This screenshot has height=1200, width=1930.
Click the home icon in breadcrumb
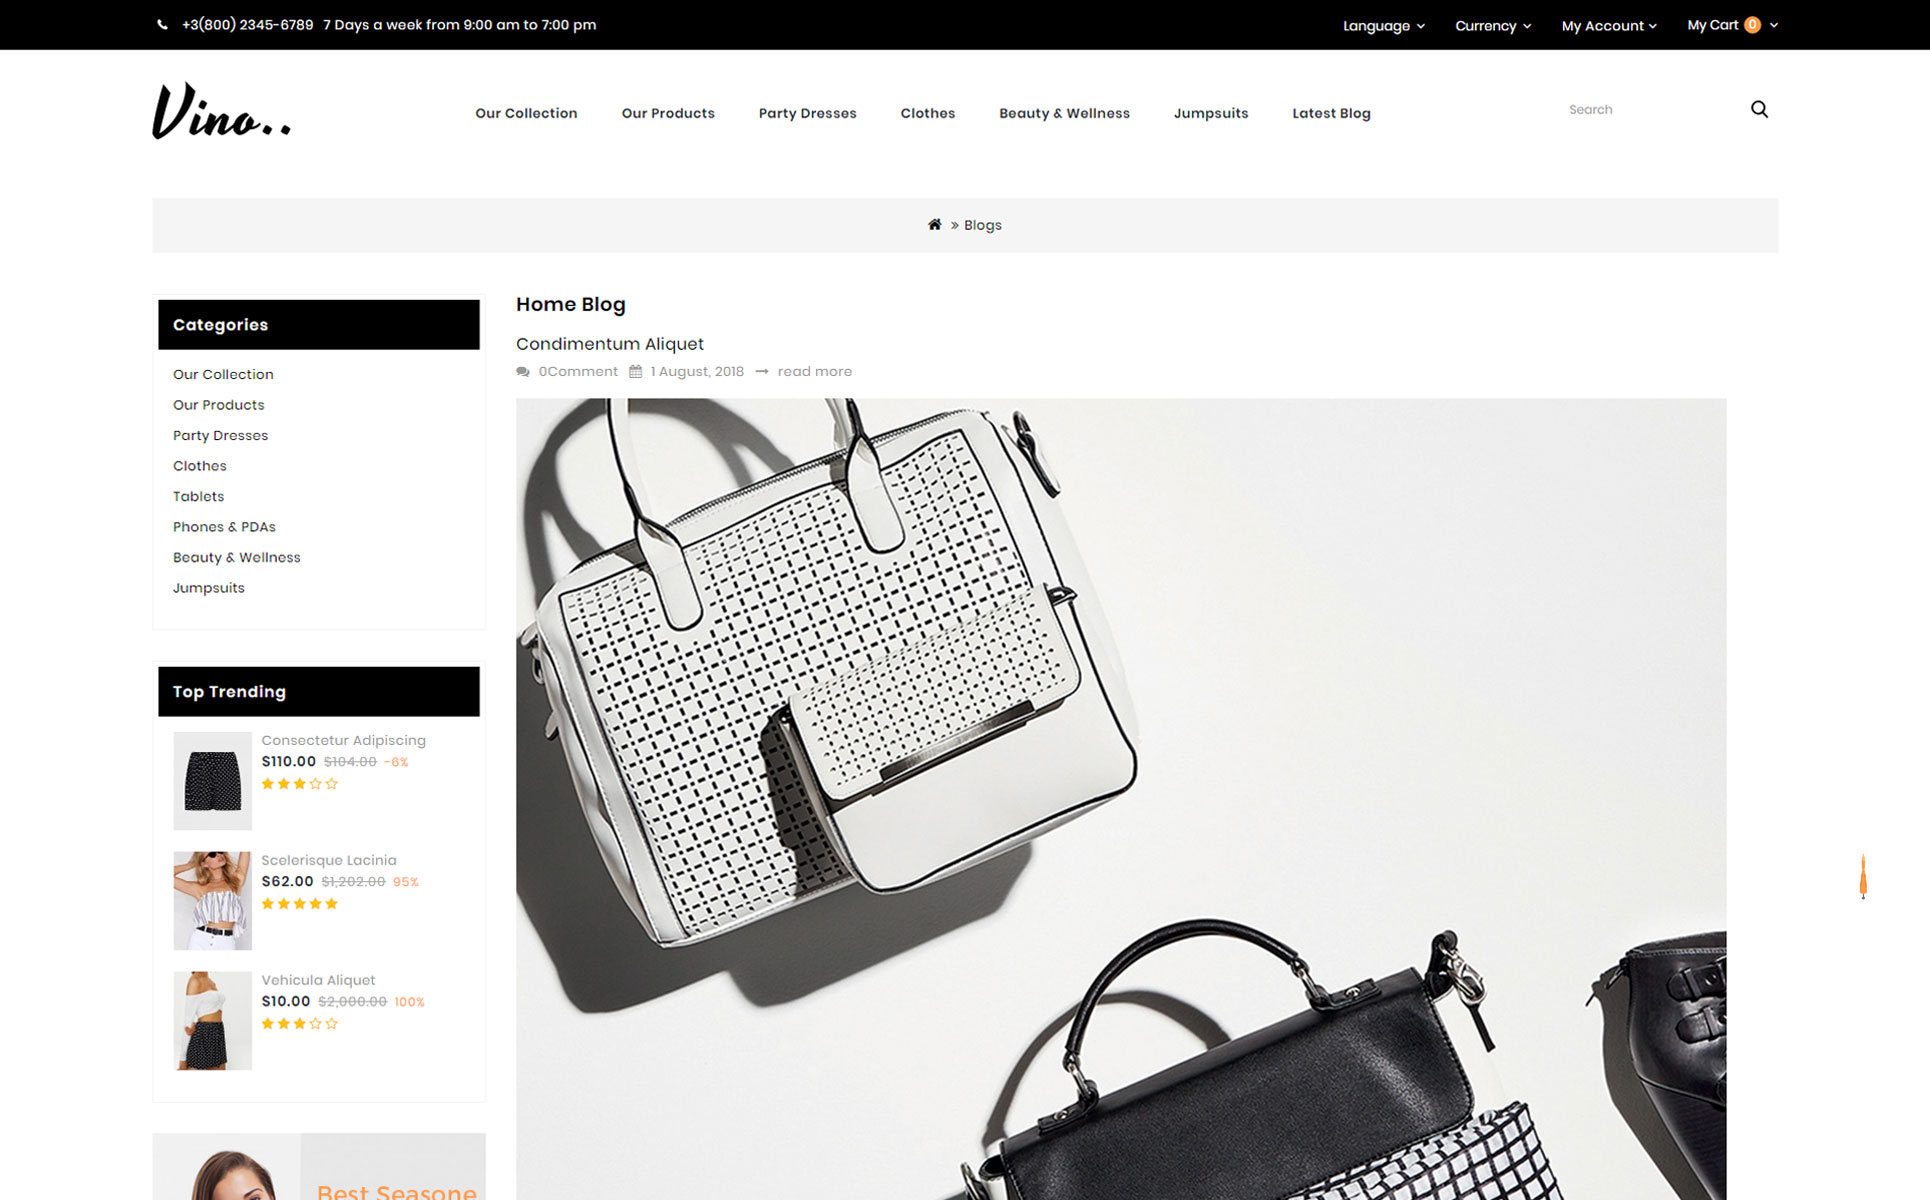[934, 225]
